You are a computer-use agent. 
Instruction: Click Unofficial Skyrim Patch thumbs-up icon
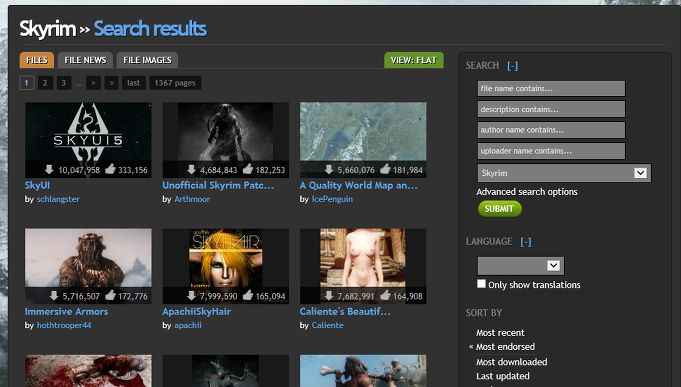coord(248,169)
